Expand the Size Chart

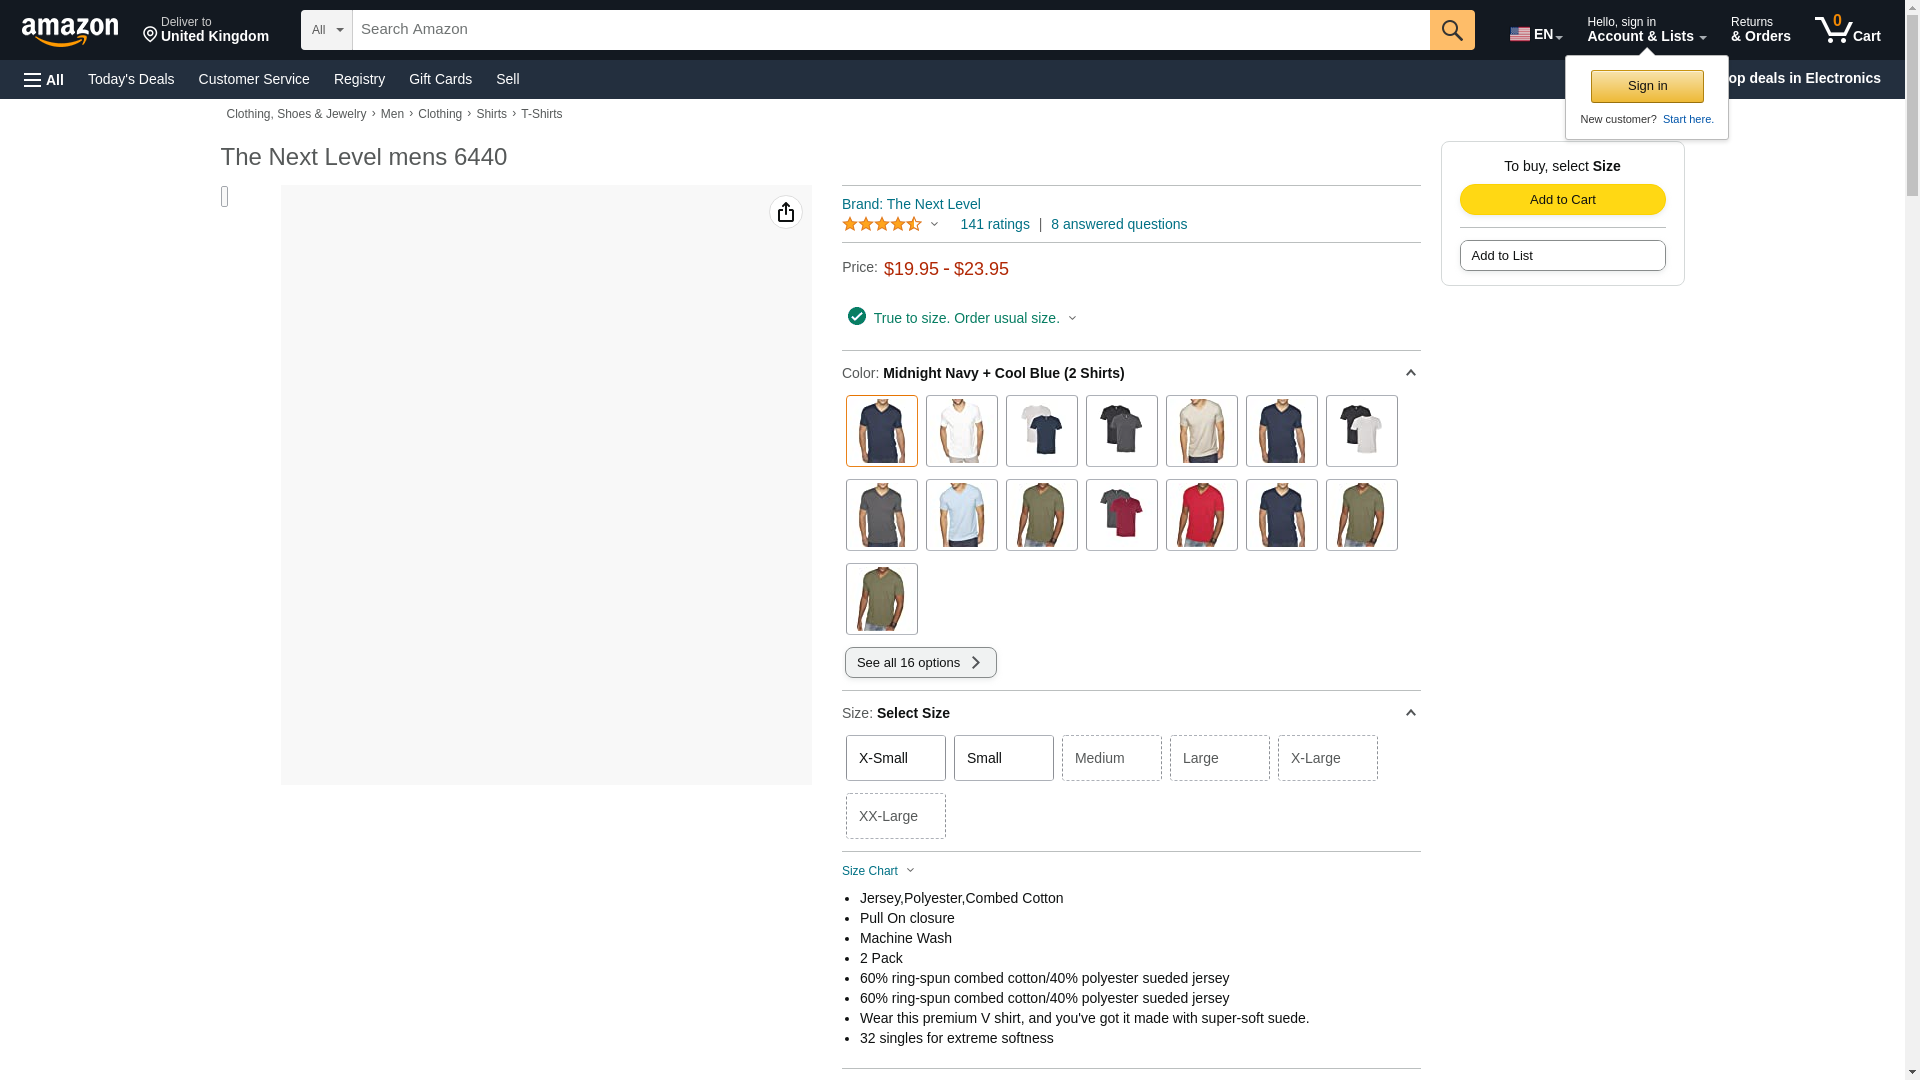pos(878,871)
